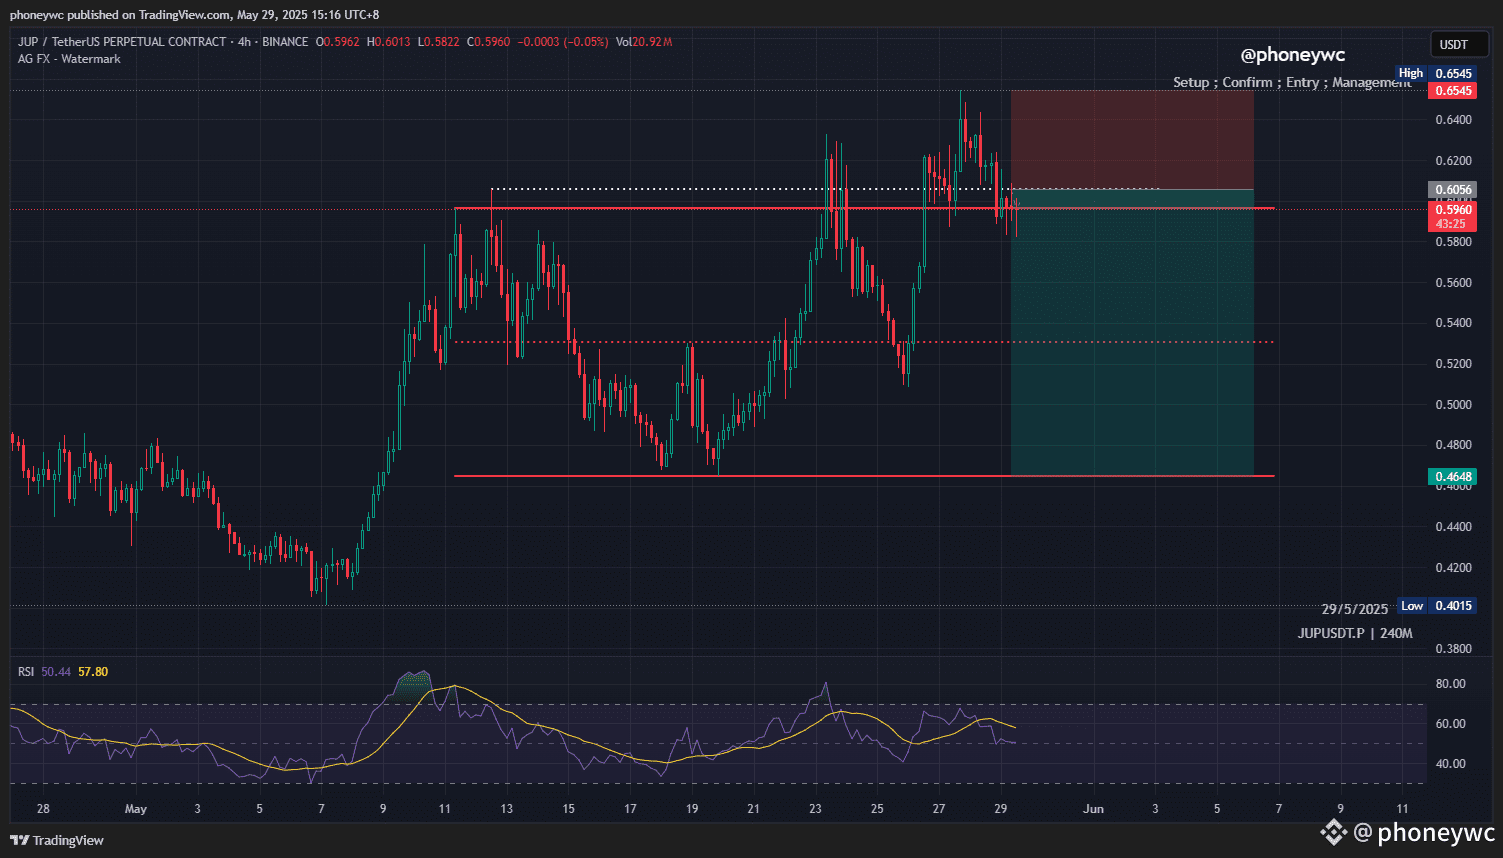Screen dimensions: 1503x858
Task: Click the 28 date on time axis
Action: tap(43, 809)
